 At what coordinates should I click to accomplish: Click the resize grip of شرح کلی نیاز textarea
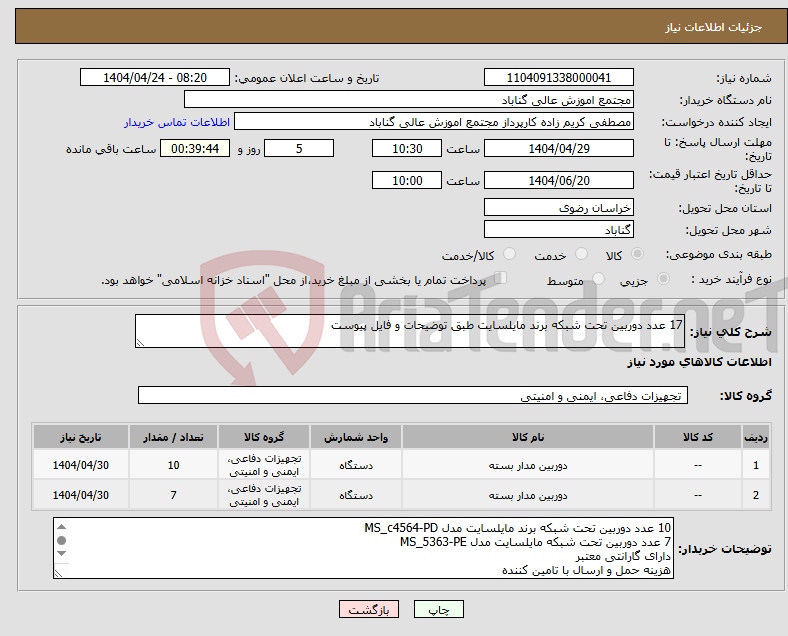pos(140,343)
